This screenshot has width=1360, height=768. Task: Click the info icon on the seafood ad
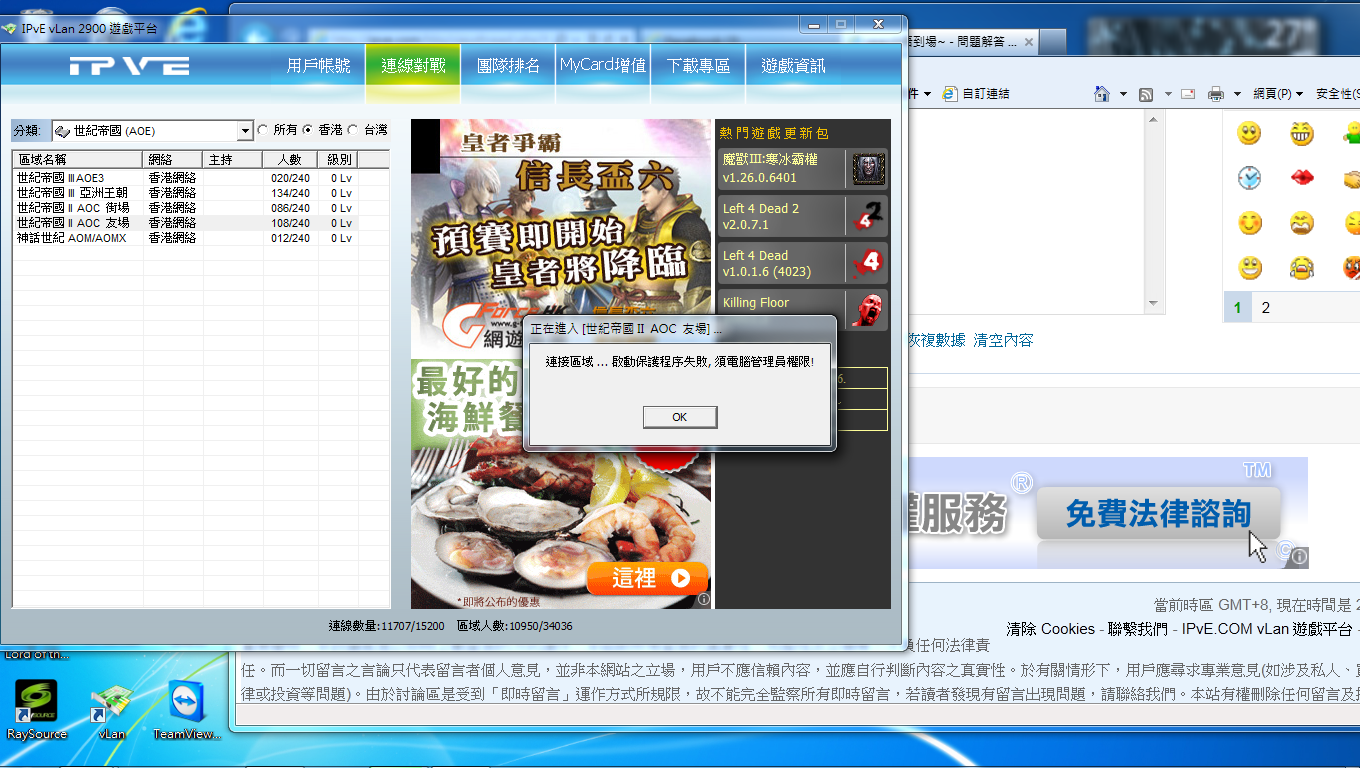703,599
